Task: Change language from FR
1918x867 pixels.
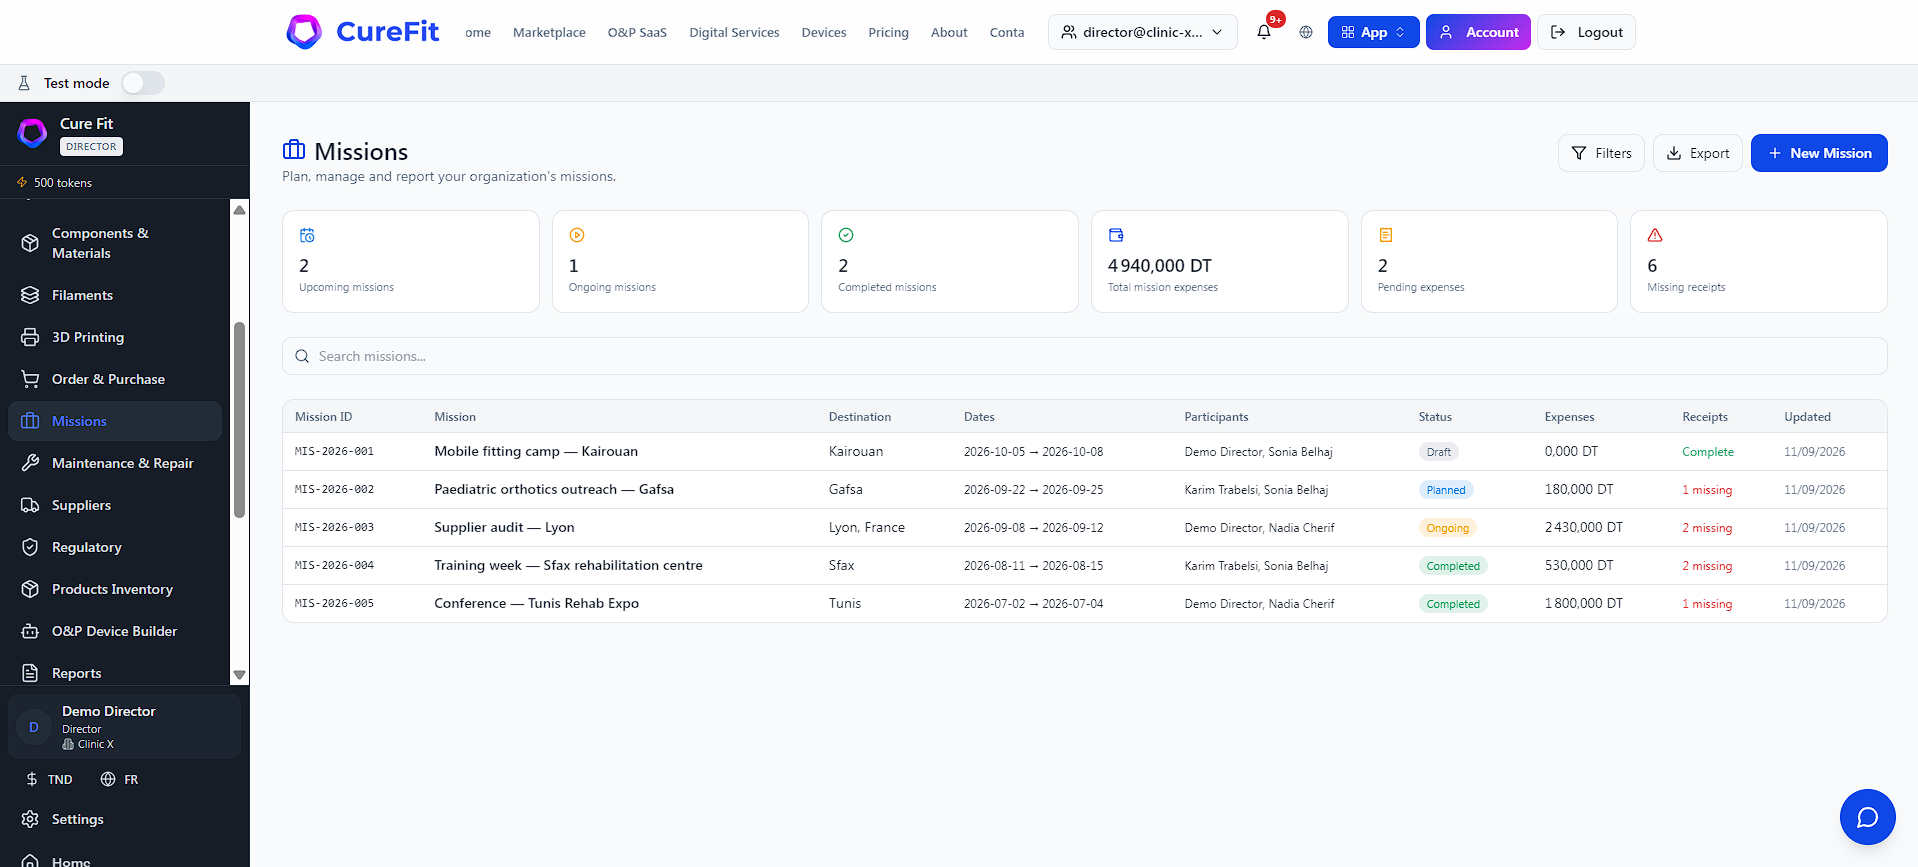Action: click(120, 779)
